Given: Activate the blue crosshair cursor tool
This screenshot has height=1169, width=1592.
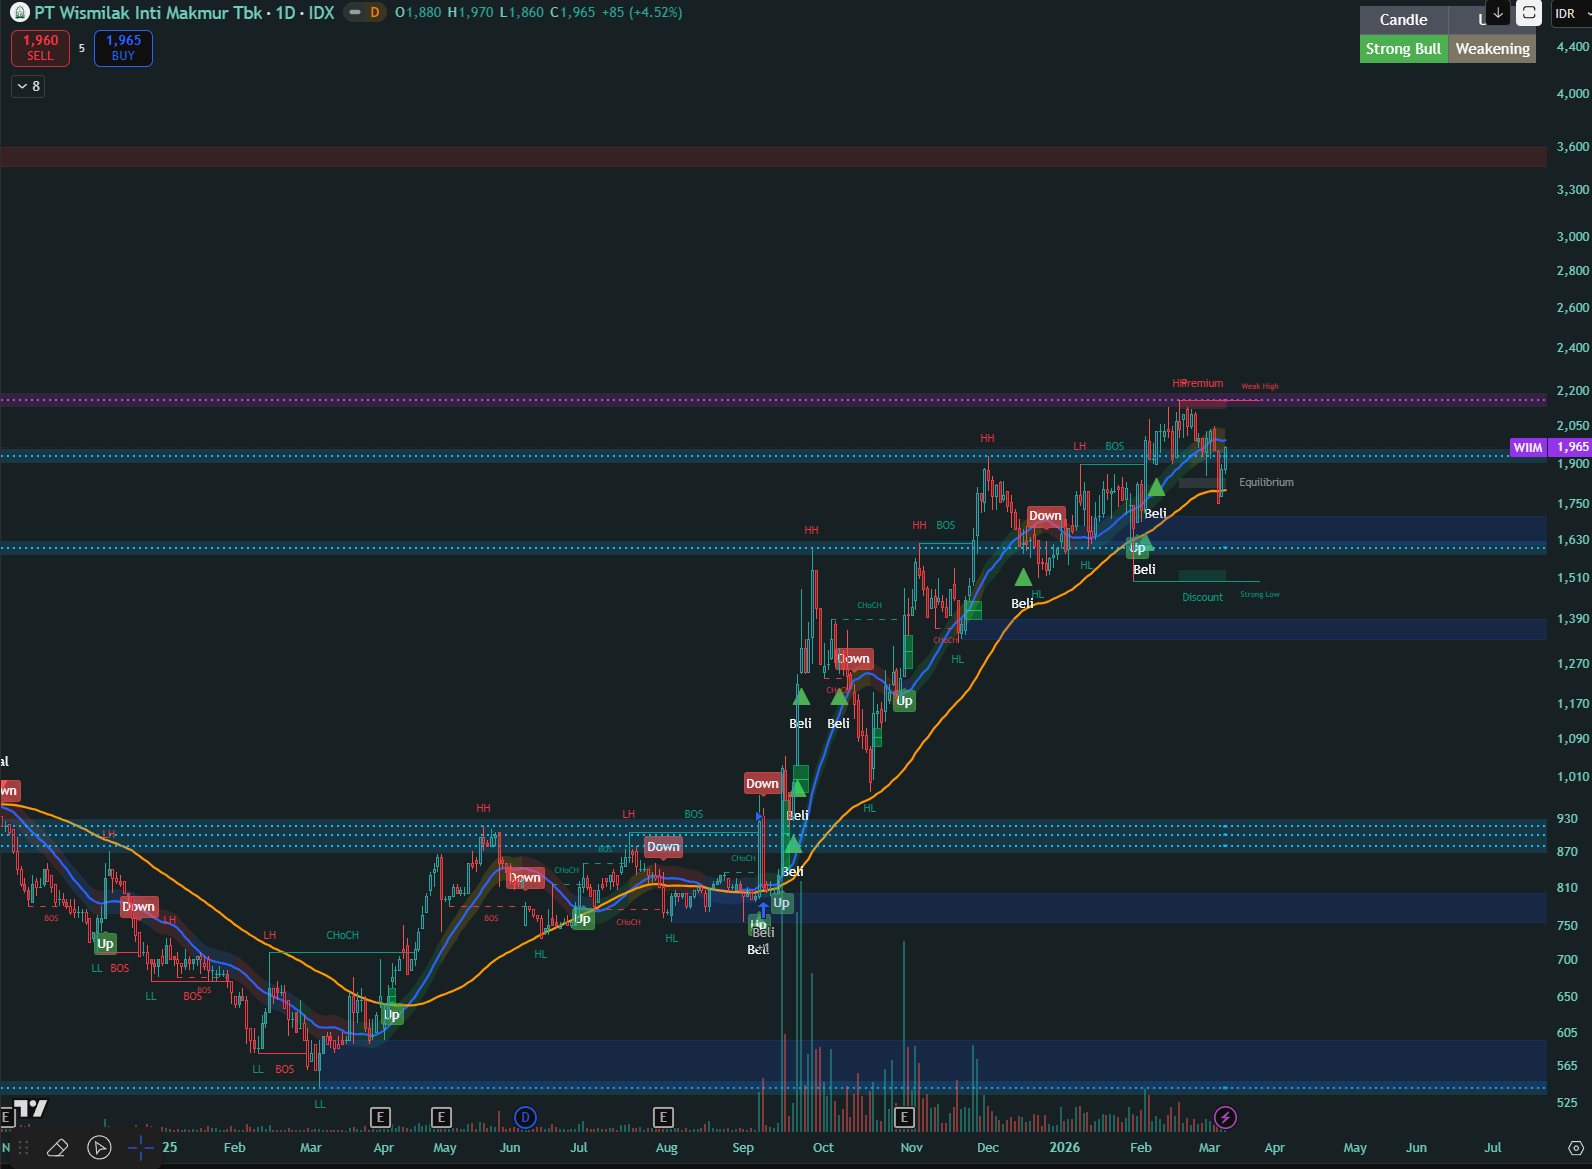Looking at the screenshot, I should [141, 1147].
